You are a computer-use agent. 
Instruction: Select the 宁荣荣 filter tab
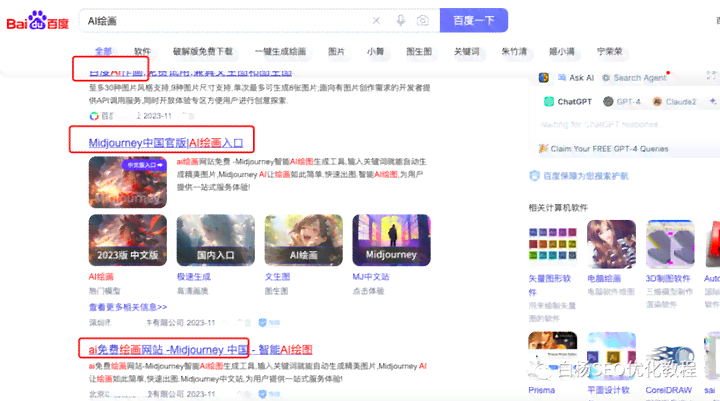pyautogui.click(x=609, y=51)
